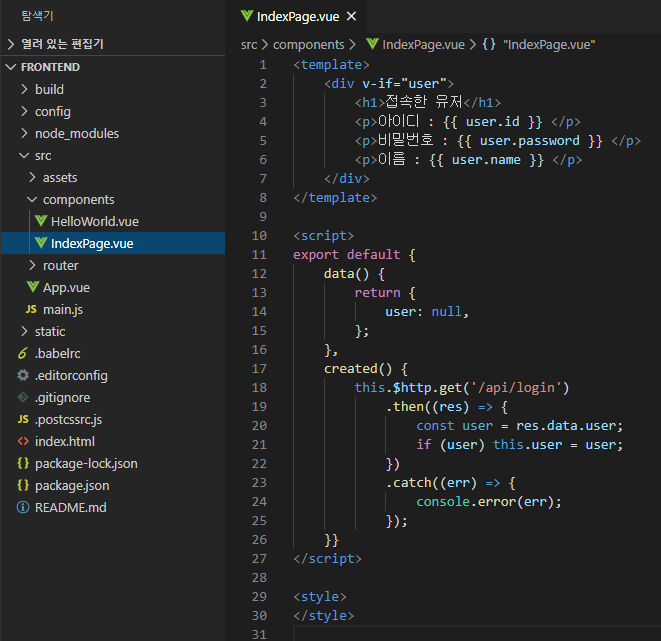661x641 pixels.
Task: Click the JS icon beside main.js
Action: click(x=31, y=309)
